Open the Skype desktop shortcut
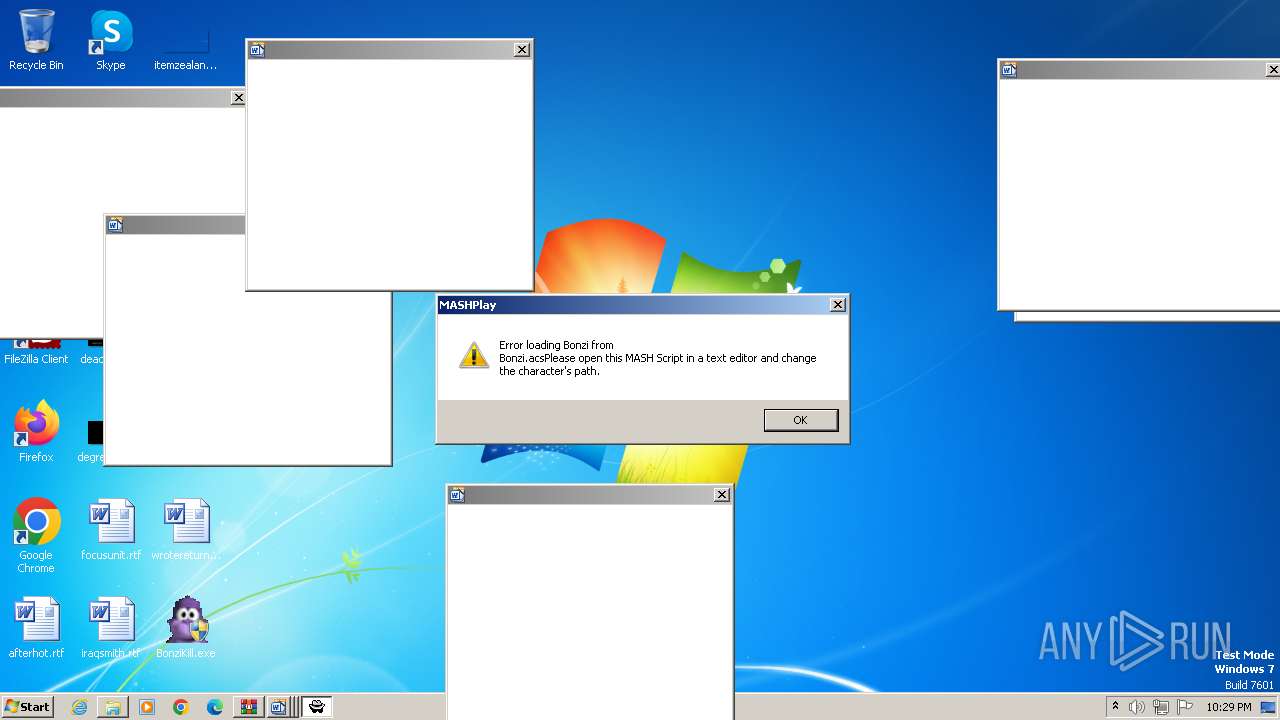This screenshot has height=720, width=1280. [111, 40]
